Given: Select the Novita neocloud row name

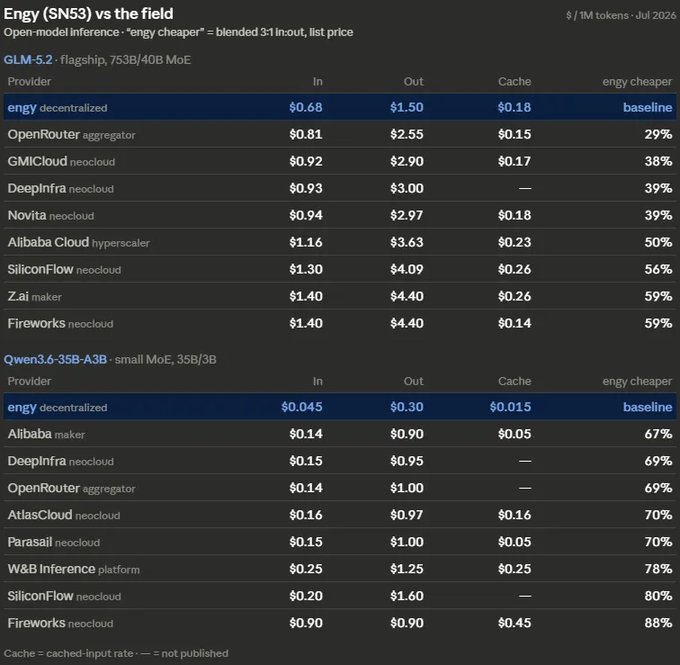Looking at the screenshot, I should 51,215.
